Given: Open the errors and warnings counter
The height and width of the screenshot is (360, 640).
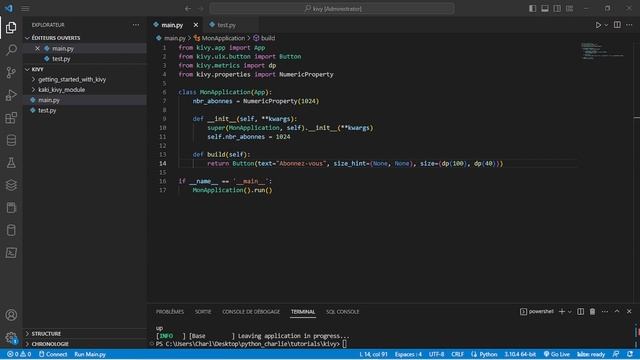Looking at the screenshot, I should (19, 354).
